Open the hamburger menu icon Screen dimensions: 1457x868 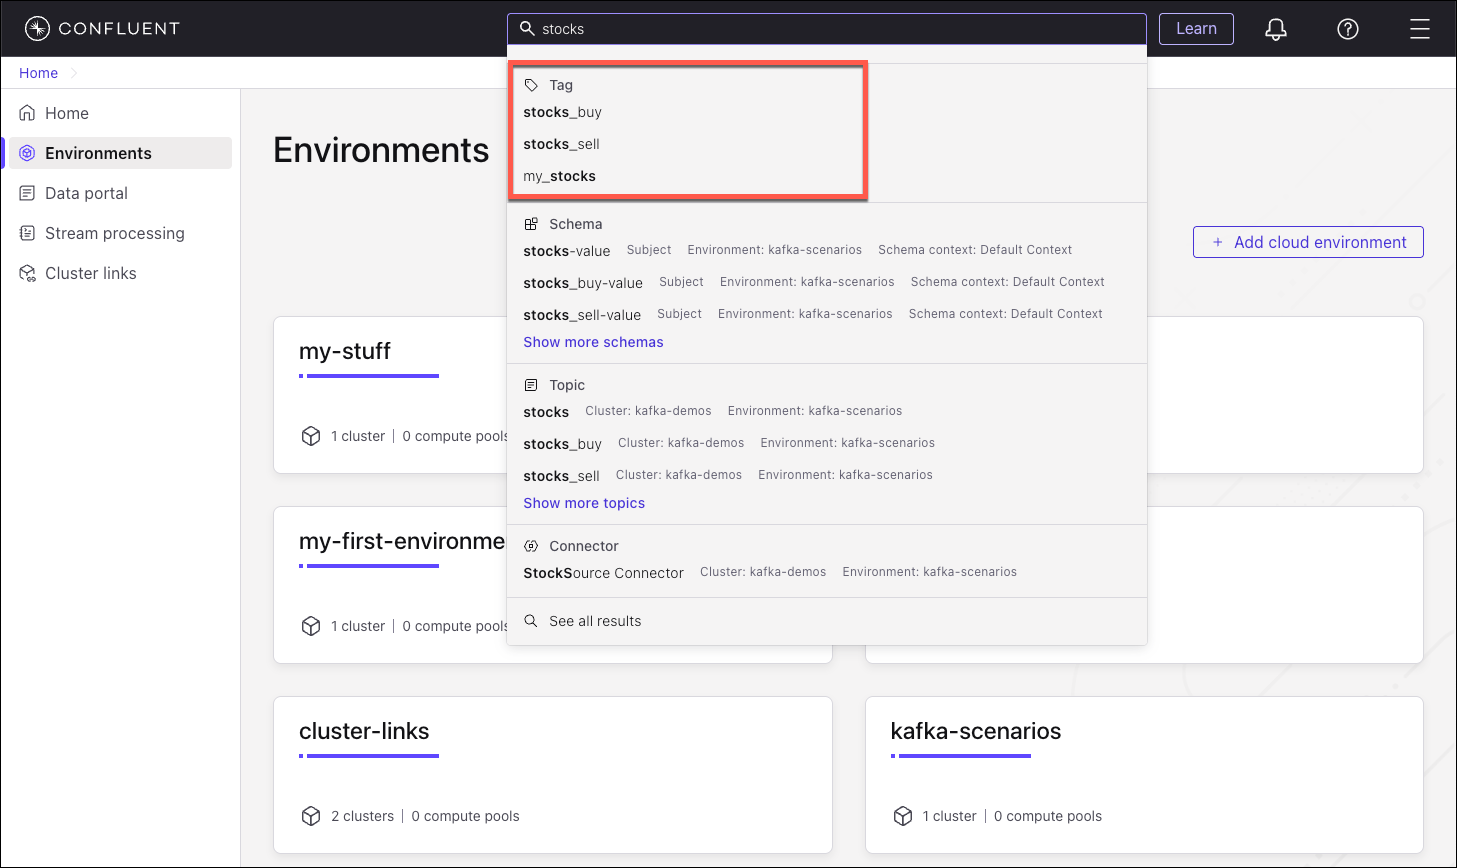(1419, 30)
